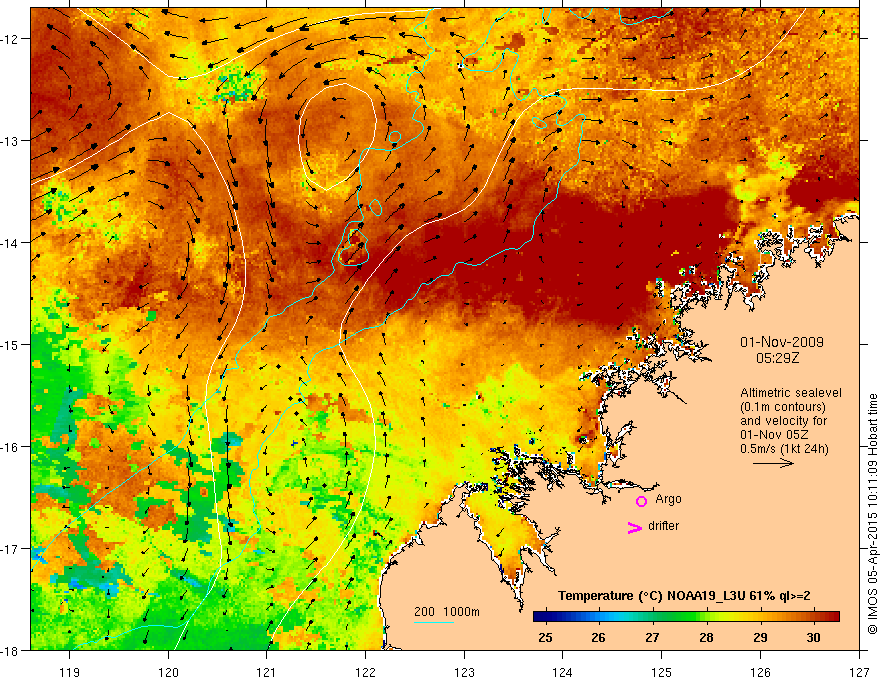The width and height of the screenshot is (880, 680).
Task: Click the color bar tick label 30
Action: point(813,637)
